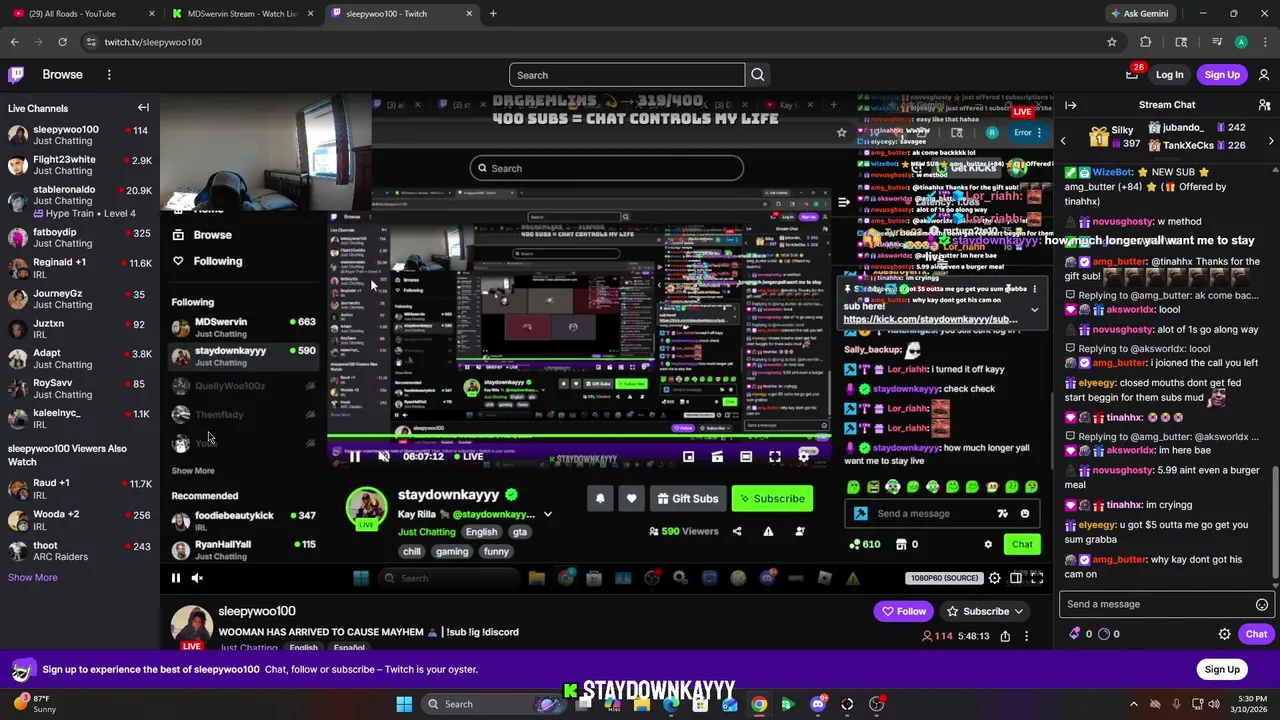The width and height of the screenshot is (1280, 720).
Task: Open more options under the stream
Action: click(x=1026, y=636)
